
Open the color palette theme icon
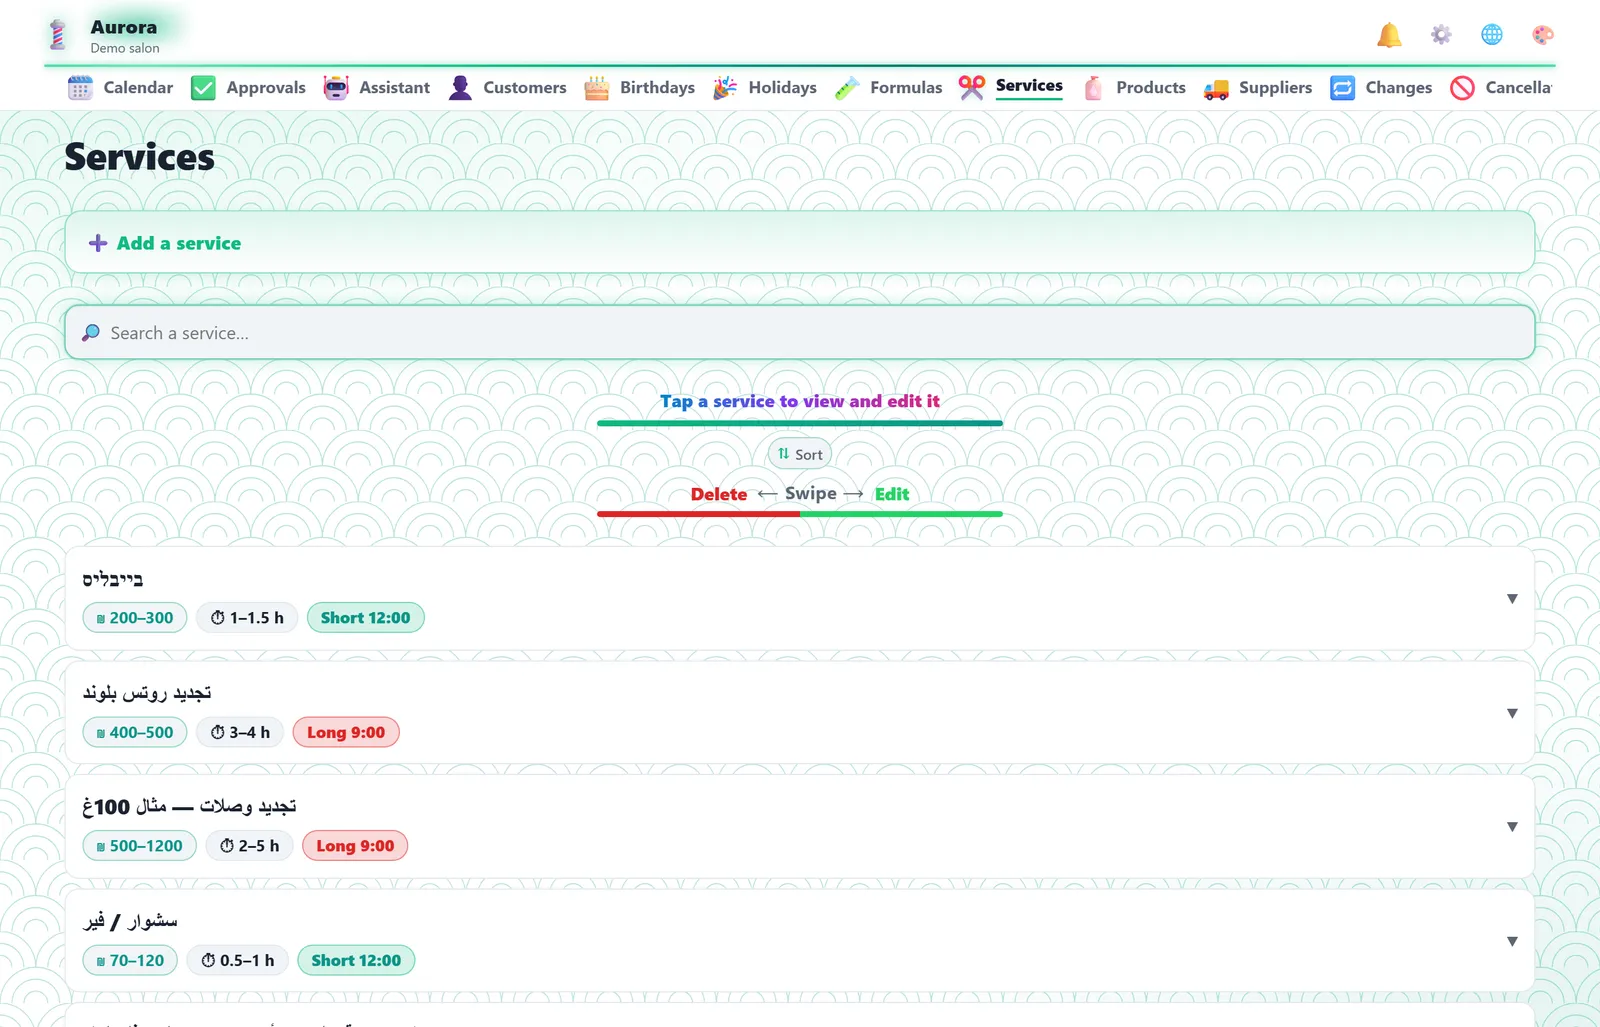pos(1543,35)
